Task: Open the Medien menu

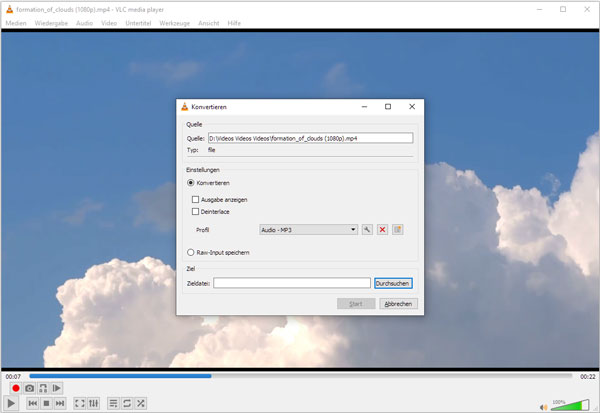Action: click(16, 23)
